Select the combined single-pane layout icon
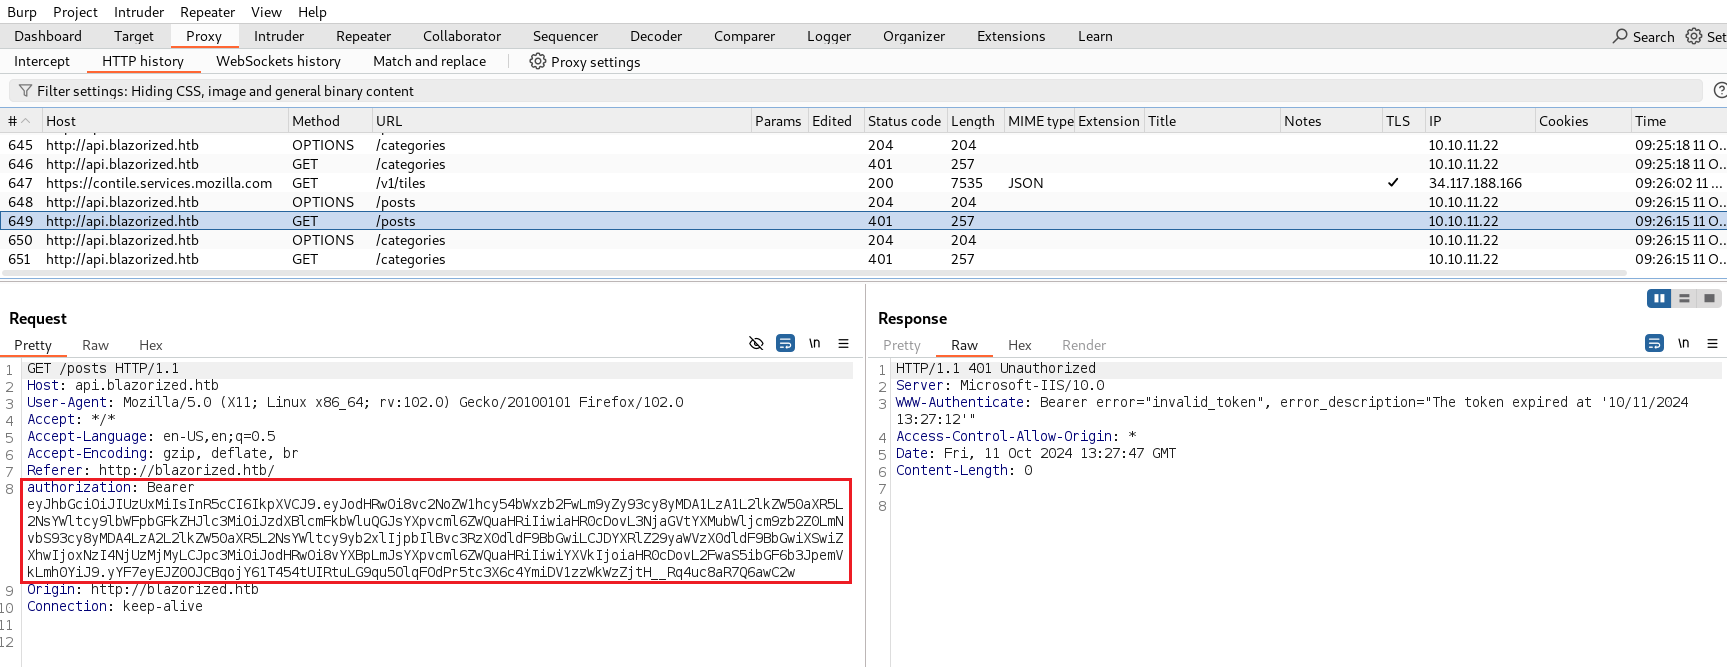The image size is (1727, 667). coord(1709,298)
